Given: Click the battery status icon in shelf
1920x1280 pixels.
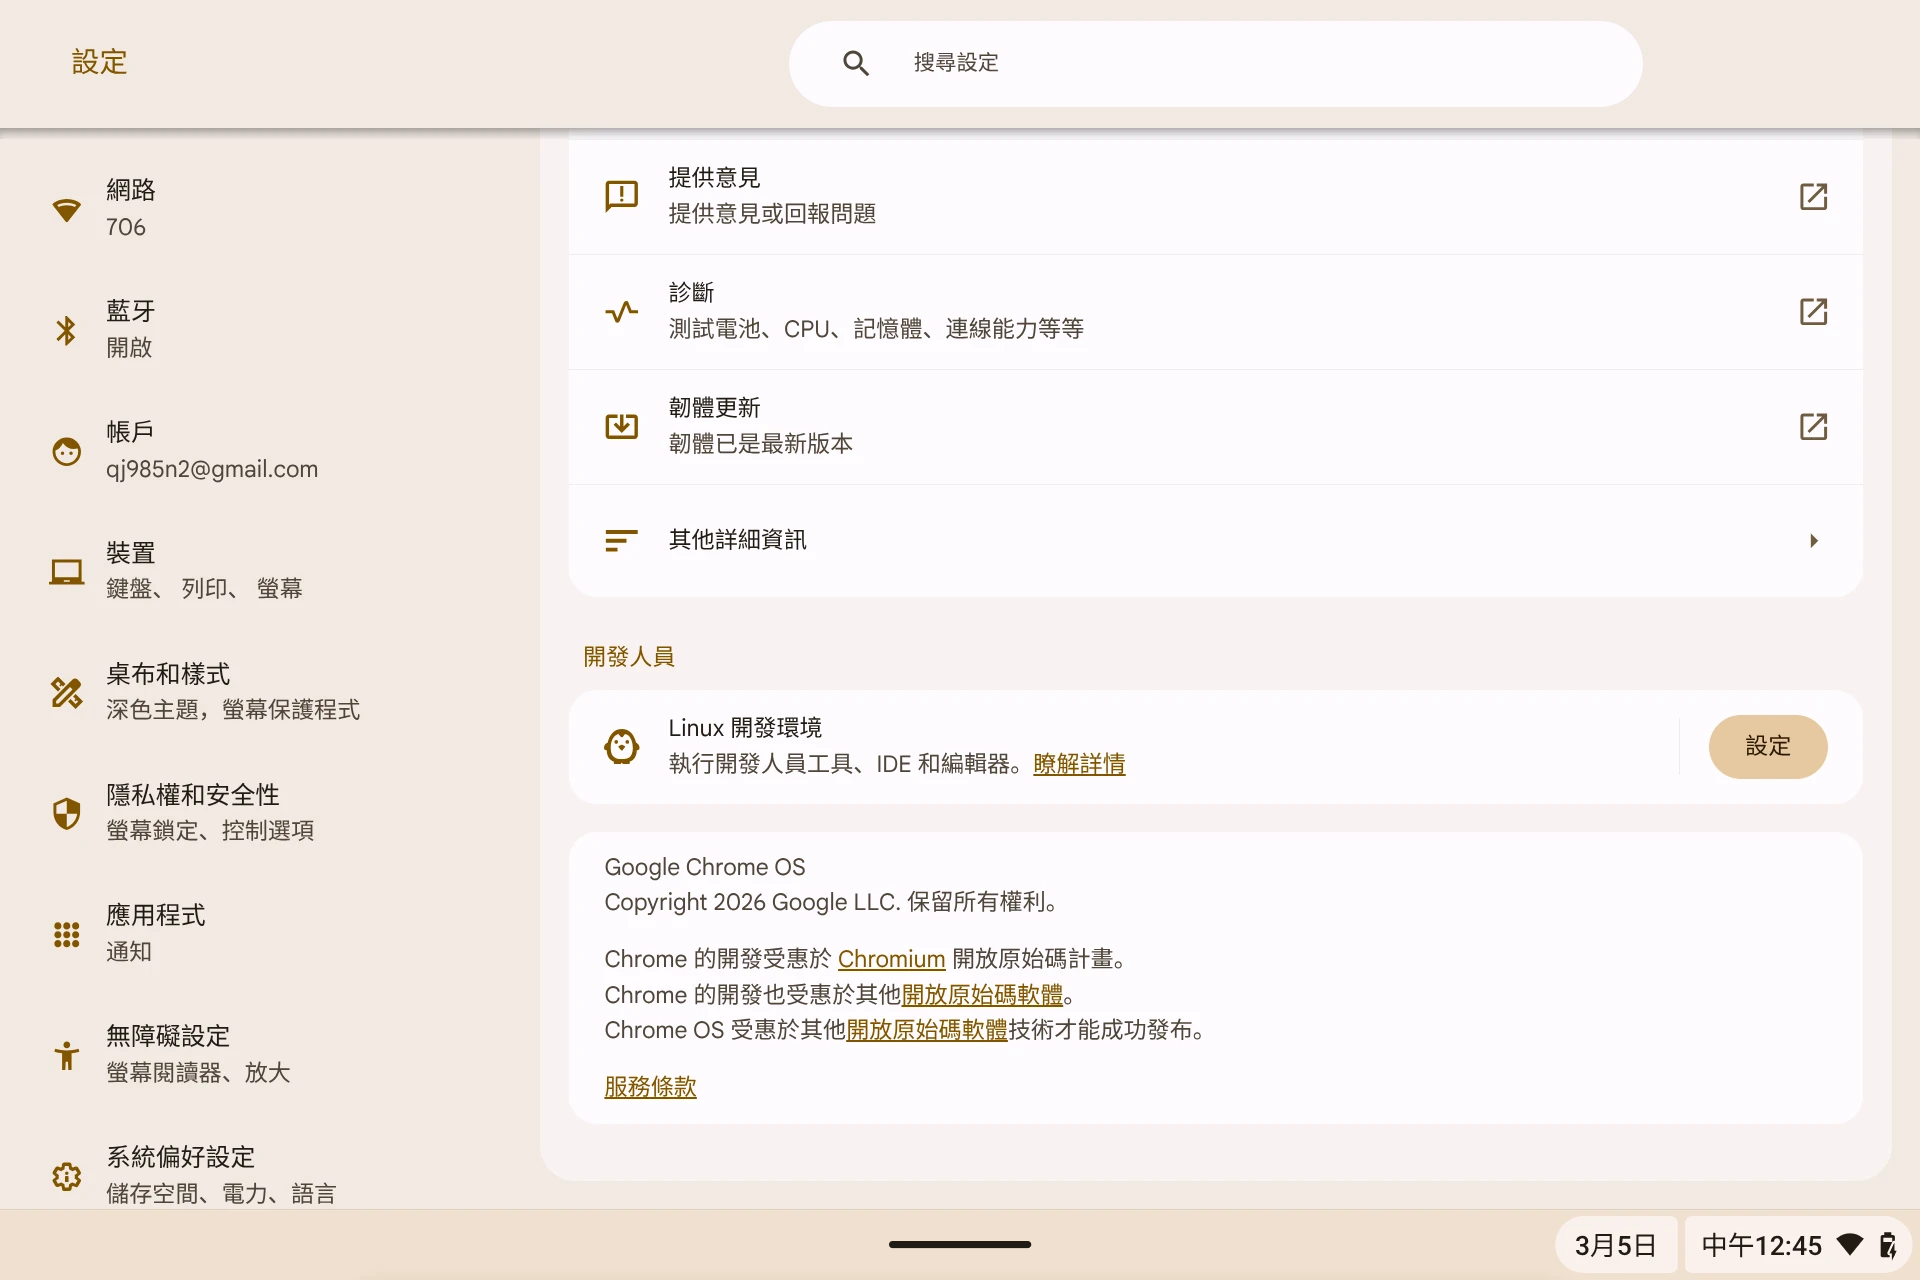Looking at the screenshot, I should (x=1887, y=1245).
